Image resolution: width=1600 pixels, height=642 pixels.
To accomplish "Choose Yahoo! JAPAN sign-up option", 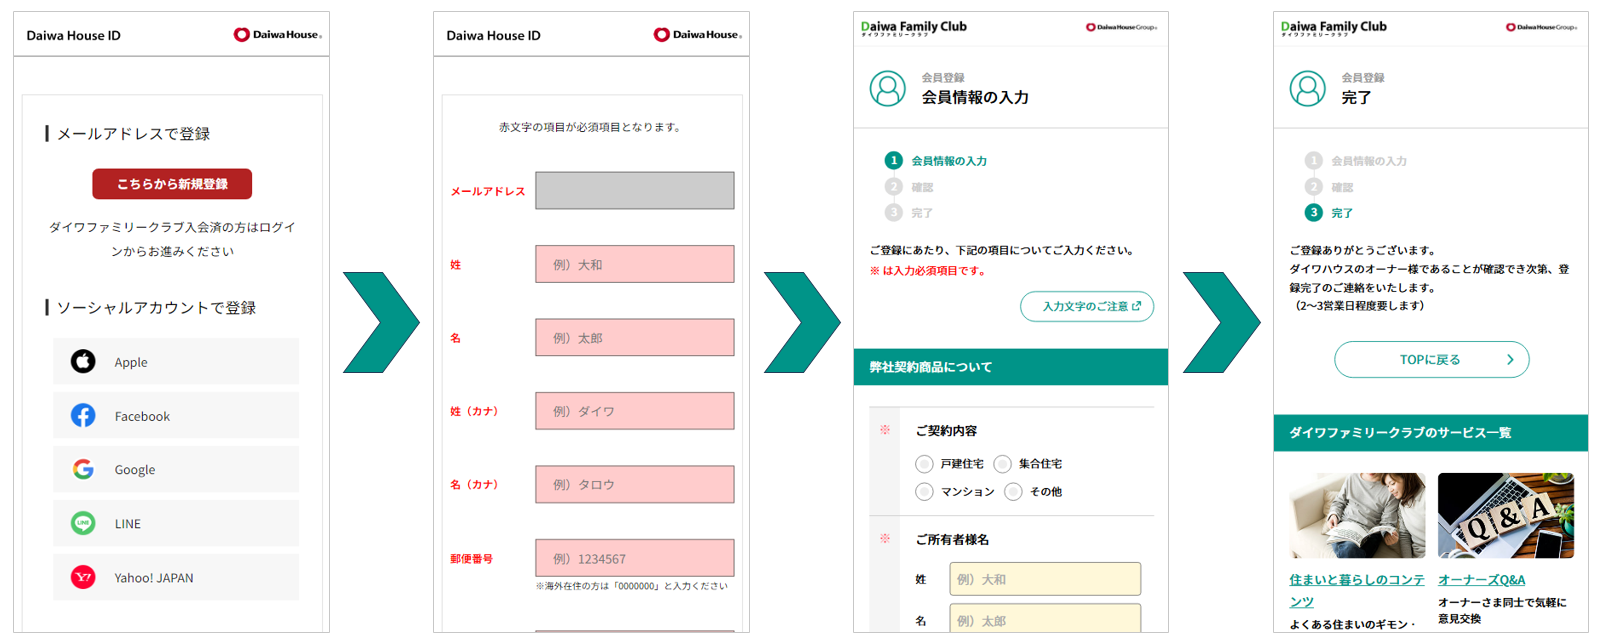I will [176, 577].
